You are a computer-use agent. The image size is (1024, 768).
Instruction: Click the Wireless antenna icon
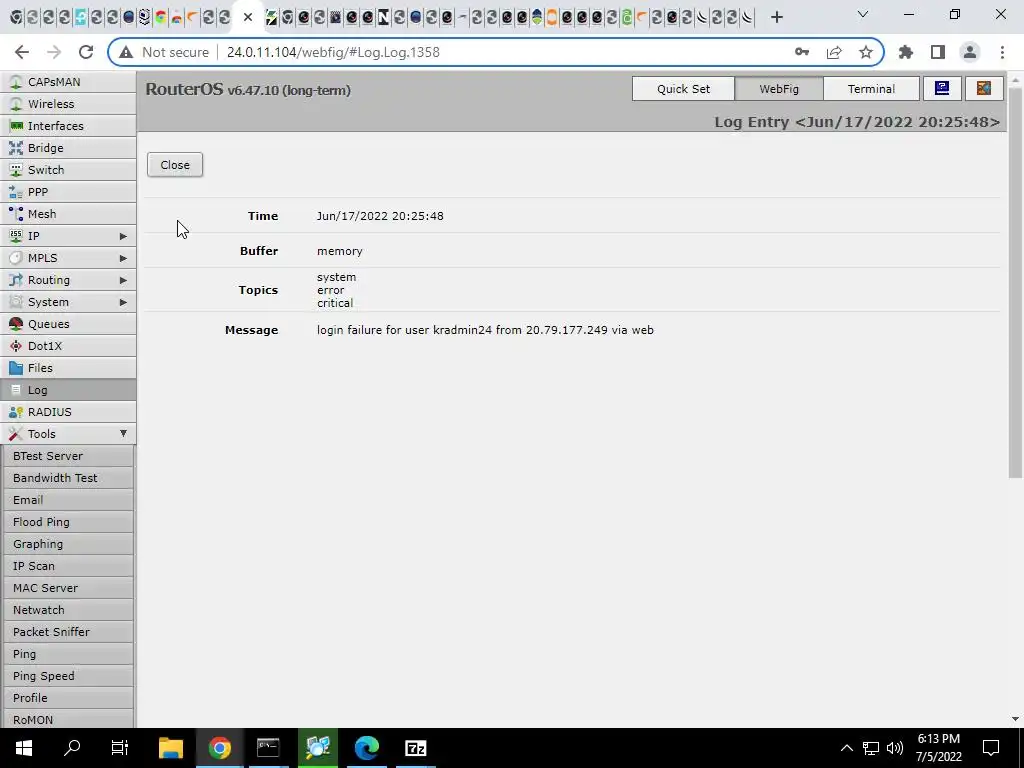click(16, 104)
